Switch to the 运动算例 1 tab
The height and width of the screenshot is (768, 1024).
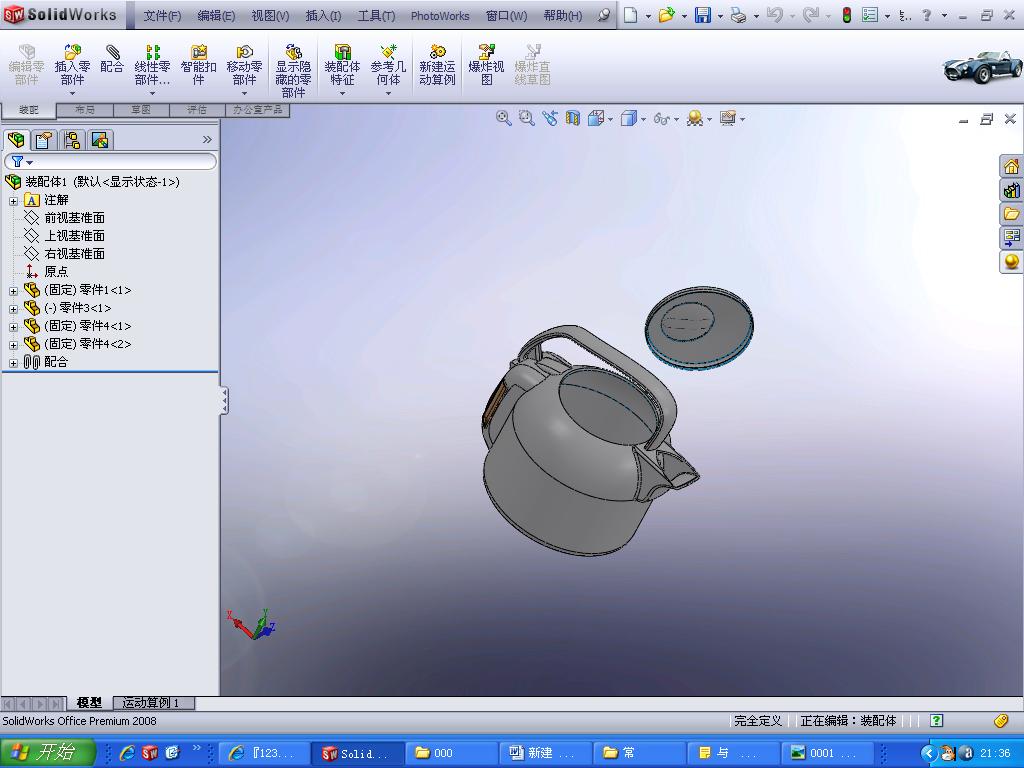(x=153, y=703)
